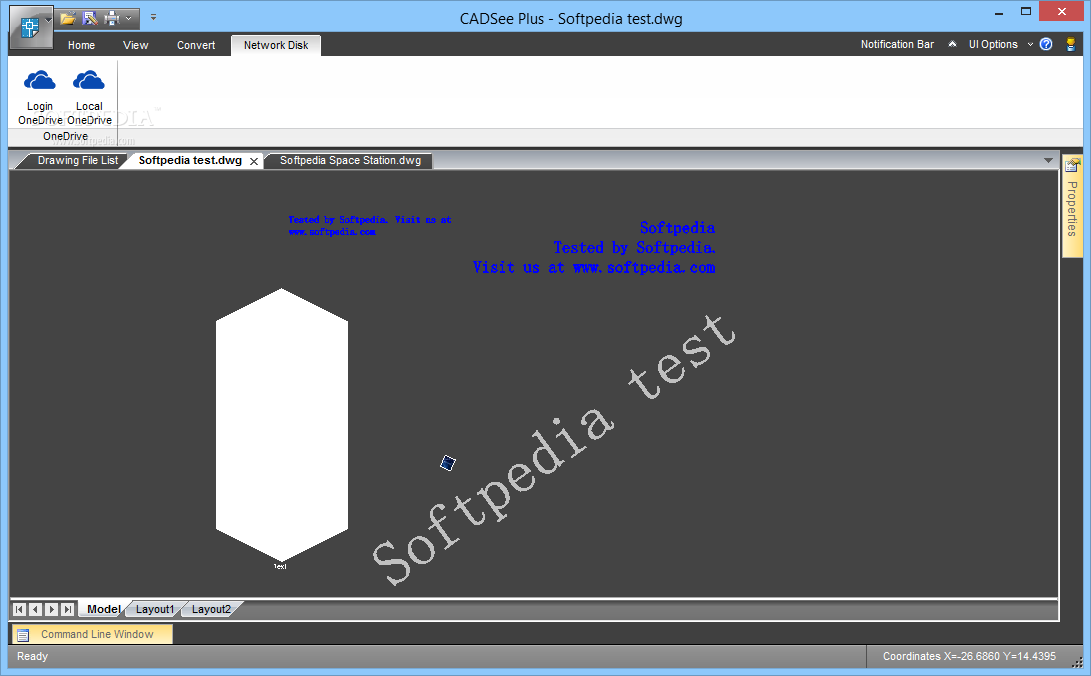
Task: Open the CADSee application menu button
Action: coord(31,27)
